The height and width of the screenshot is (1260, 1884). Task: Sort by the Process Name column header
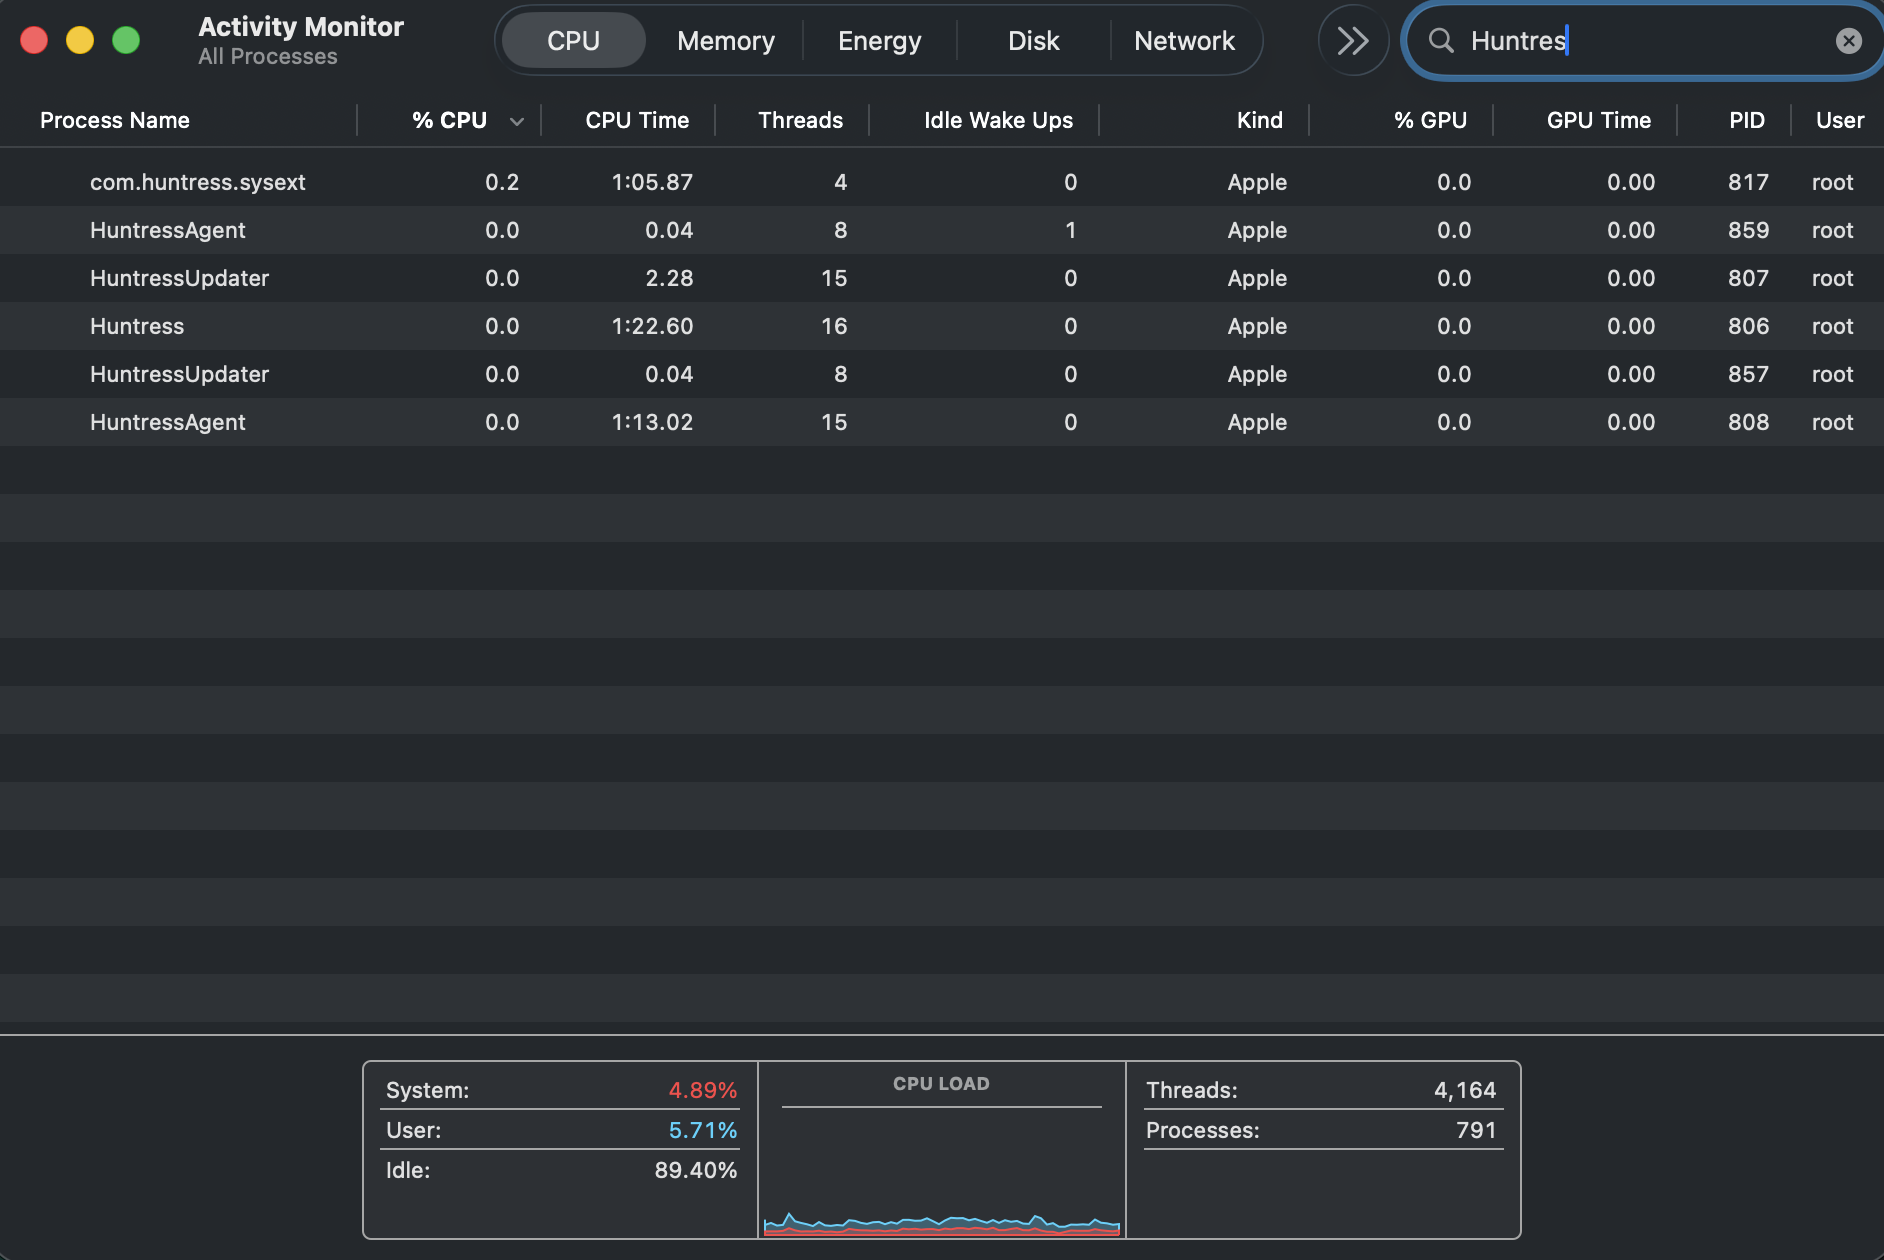[x=115, y=121]
